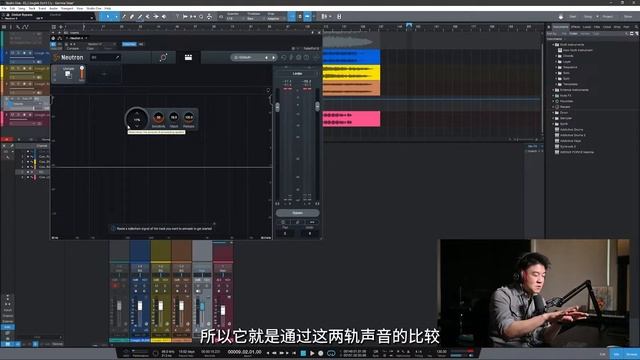
Task: Open the Studio One menu
Action: 94,8
